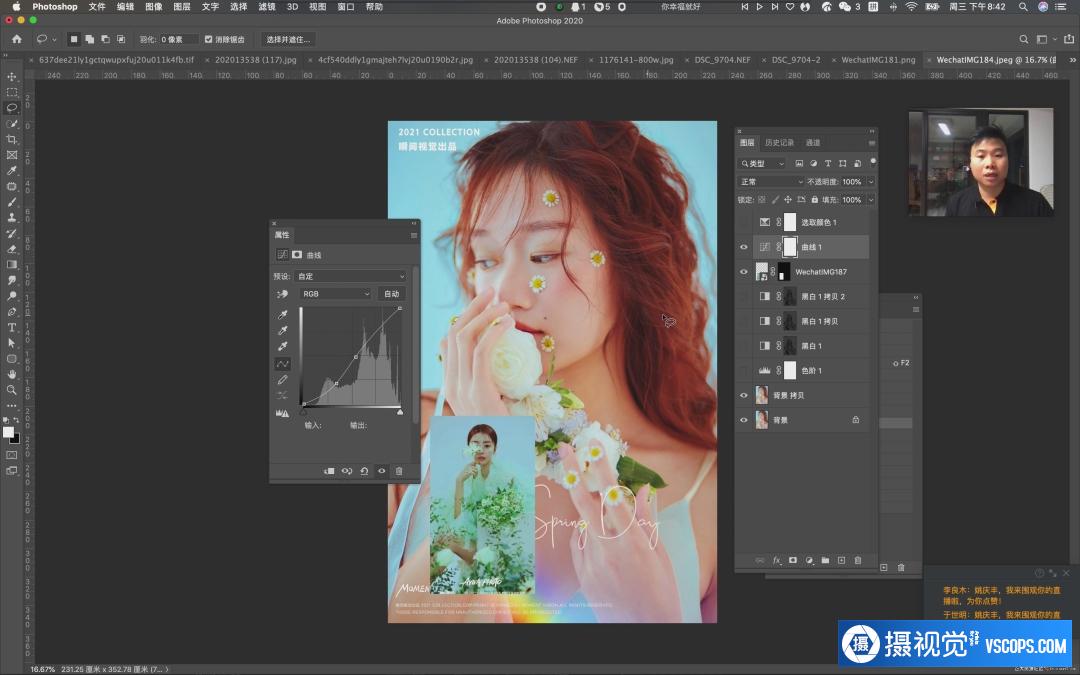This screenshot has width=1080, height=675.
Task: Select the Quick Selection tool
Action: click(x=12, y=124)
